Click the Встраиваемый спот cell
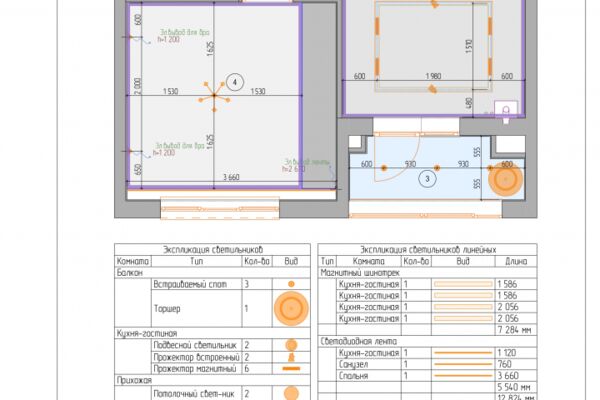Screen dimensions: 600x400 197,284
